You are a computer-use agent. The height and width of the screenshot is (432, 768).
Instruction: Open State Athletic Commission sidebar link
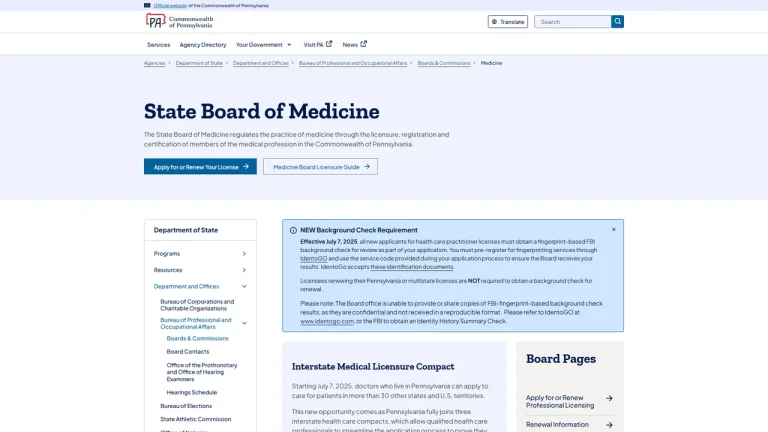pos(195,419)
